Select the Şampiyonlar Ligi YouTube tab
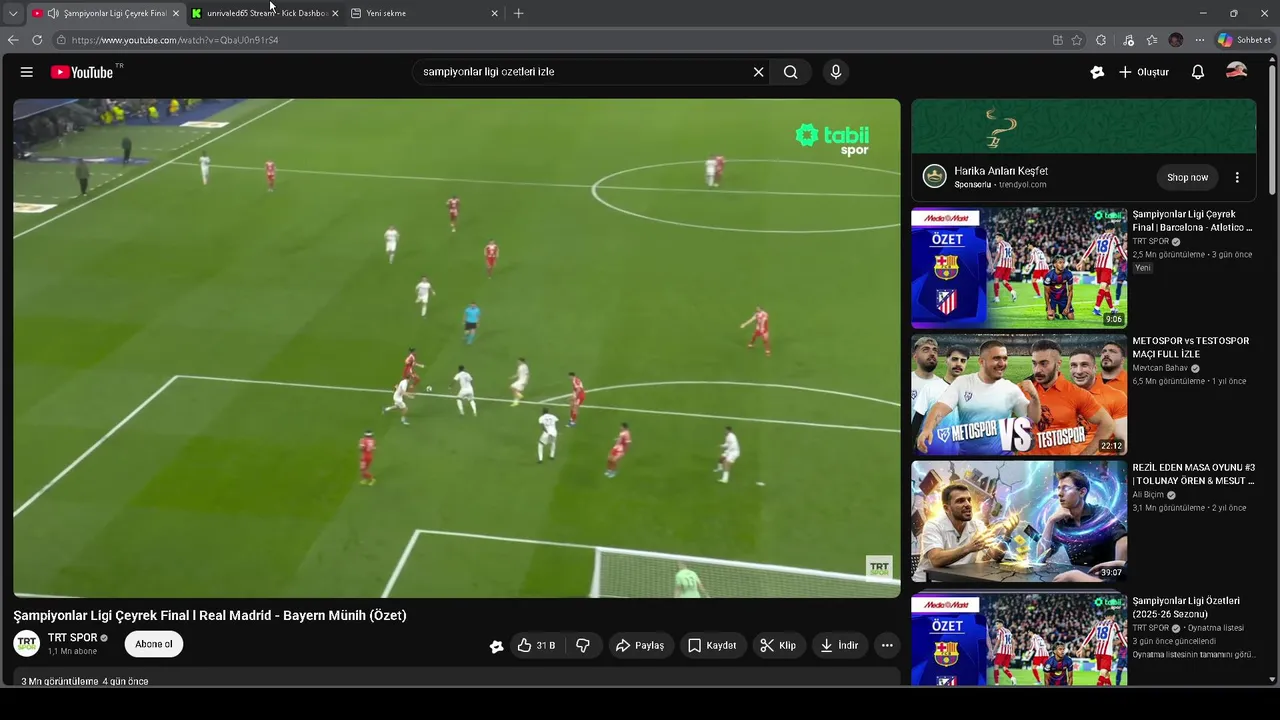Viewport: 1280px width, 720px height. 107,13
